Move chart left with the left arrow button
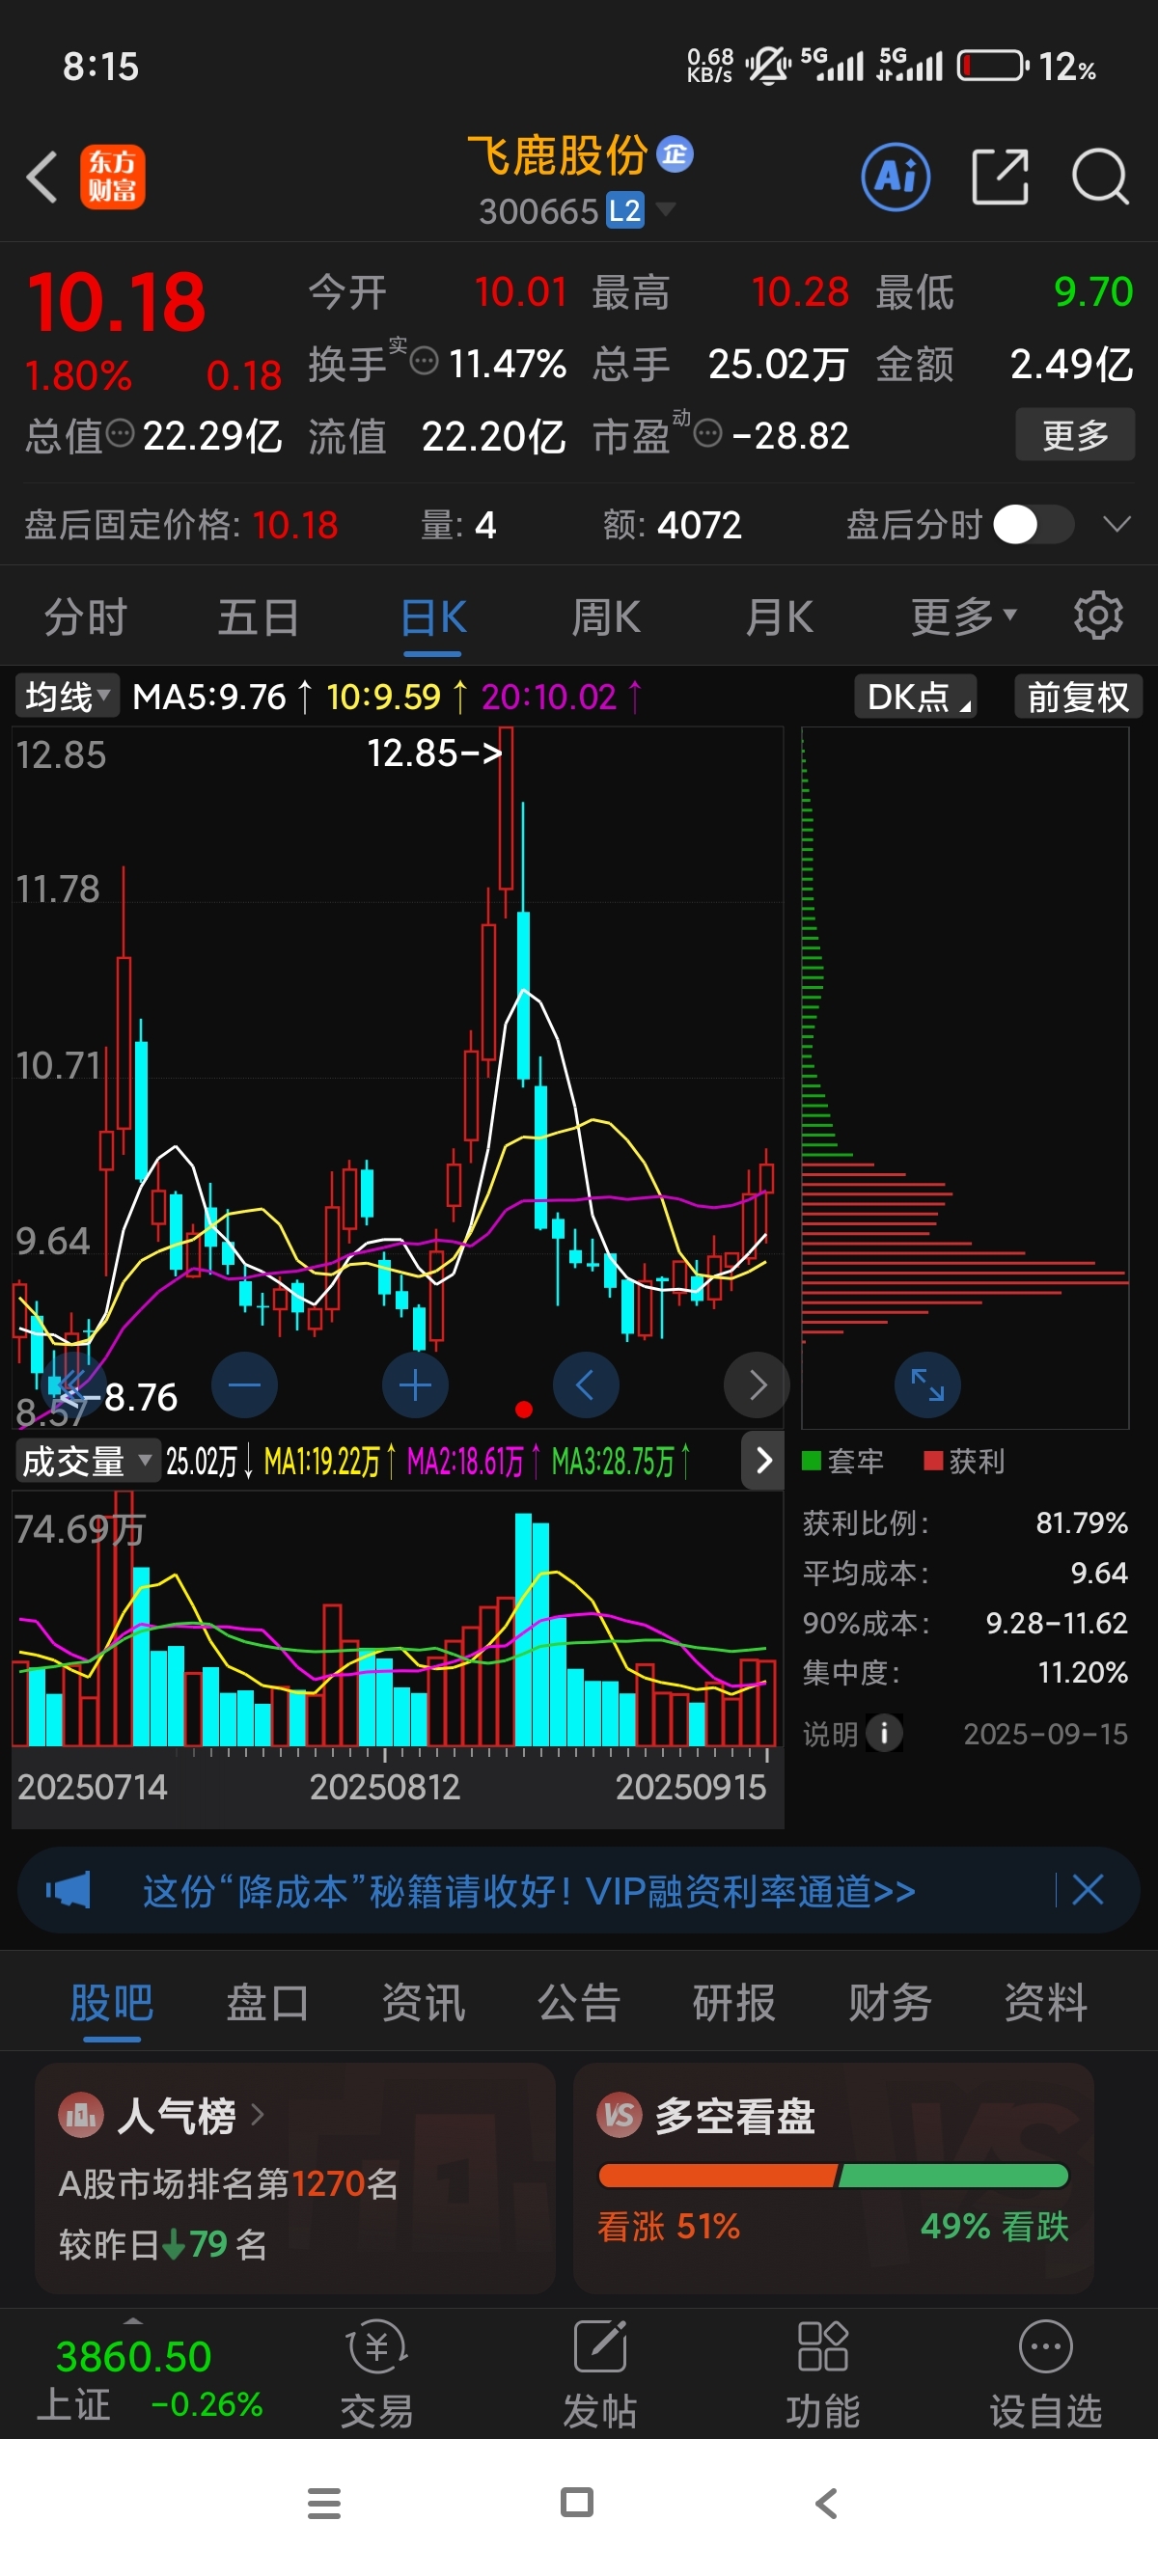The height and width of the screenshot is (2576, 1158). click(x=586, y=1385)
